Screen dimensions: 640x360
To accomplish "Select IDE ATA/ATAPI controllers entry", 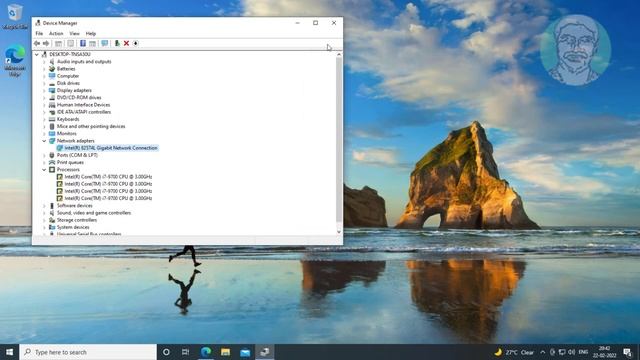I will (x=84, y=112).
